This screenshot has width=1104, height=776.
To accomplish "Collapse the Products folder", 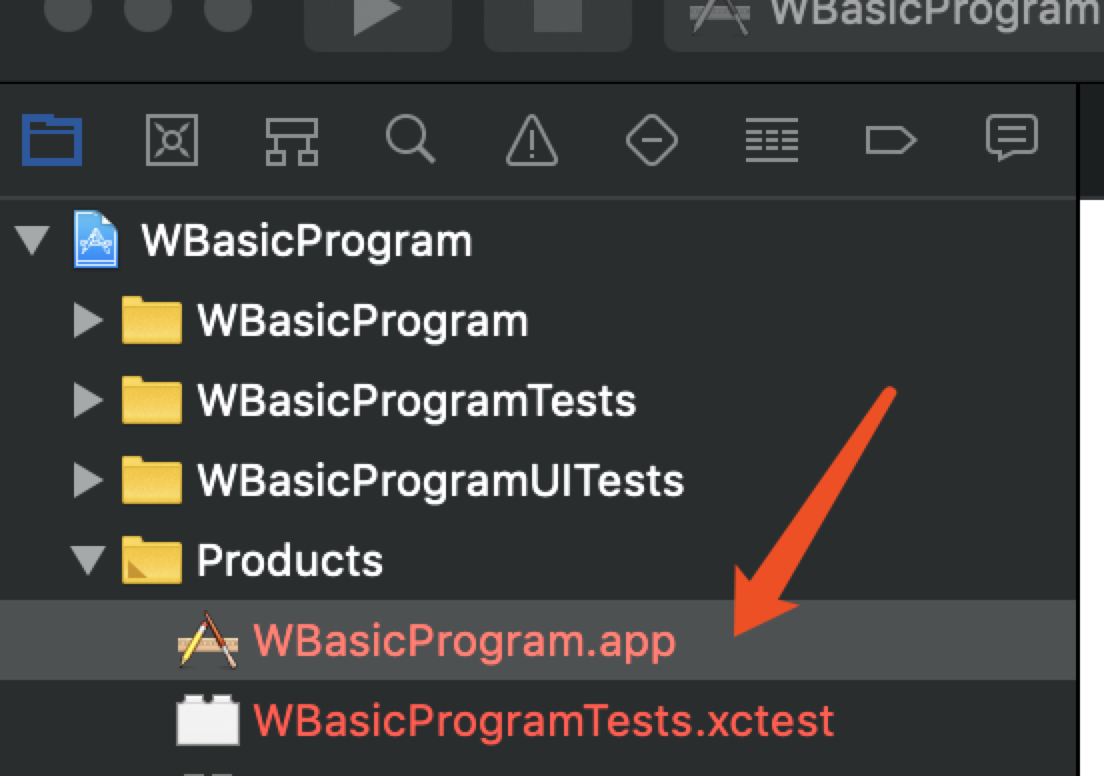I will tap(89, 560).
